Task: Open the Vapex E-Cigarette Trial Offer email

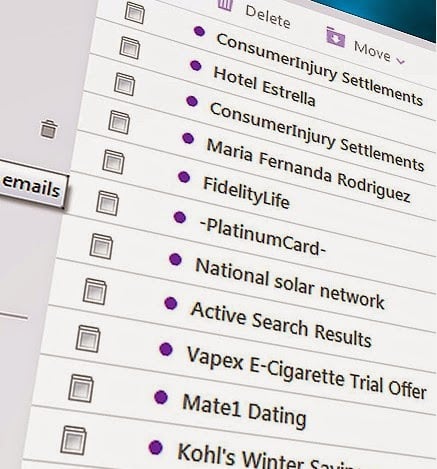Action: (x=306, y=372)
